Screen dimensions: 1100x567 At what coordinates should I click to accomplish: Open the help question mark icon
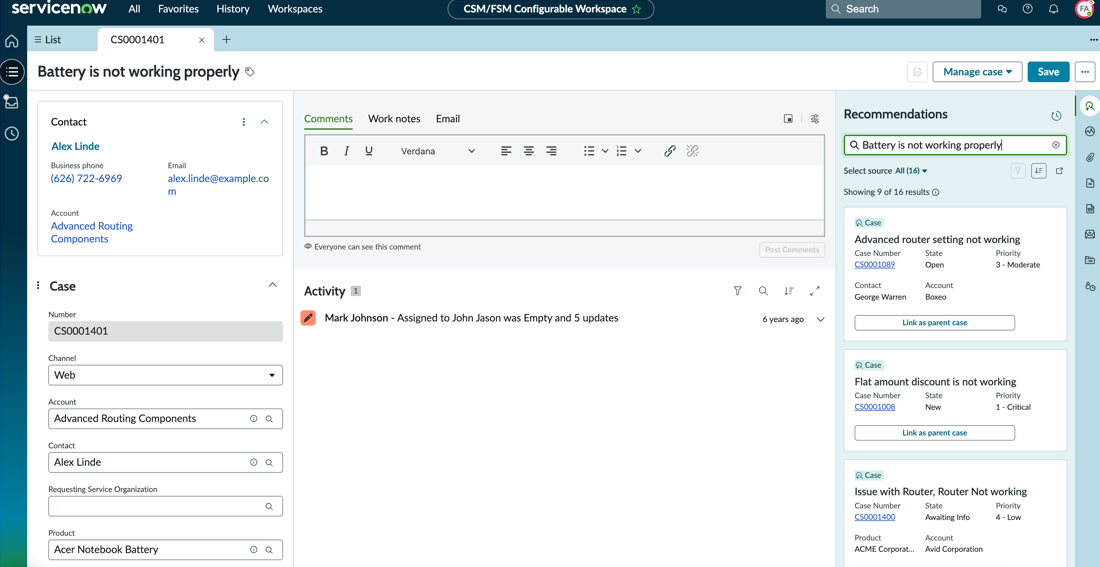pos(1028,9)
